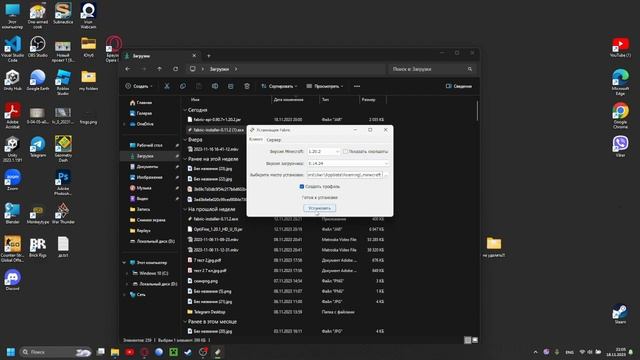Open Unity Hub desktop icon

coord(13,80)
